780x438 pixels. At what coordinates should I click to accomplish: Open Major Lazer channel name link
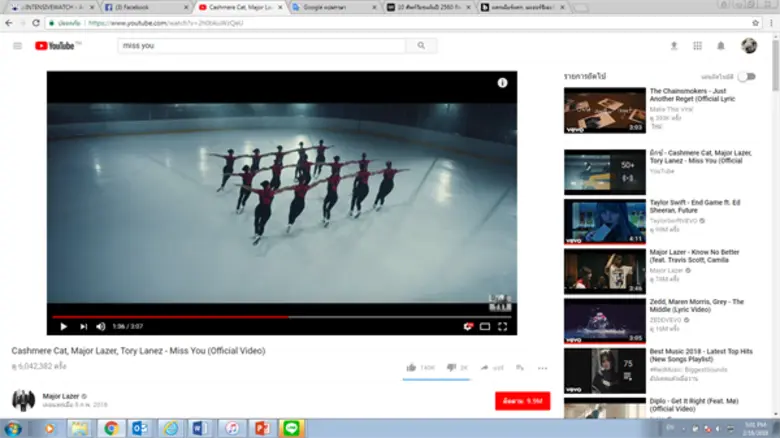[x=61, y=396]
